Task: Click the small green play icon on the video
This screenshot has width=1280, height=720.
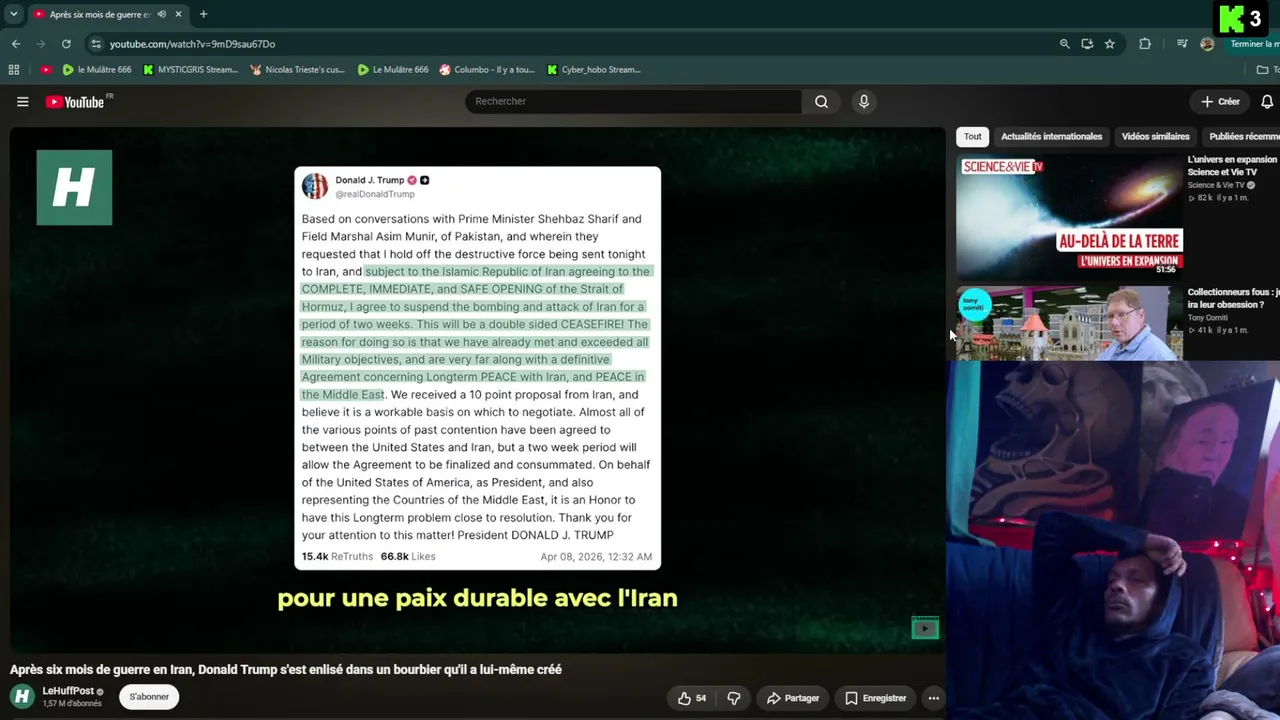Action: [925, 628]
